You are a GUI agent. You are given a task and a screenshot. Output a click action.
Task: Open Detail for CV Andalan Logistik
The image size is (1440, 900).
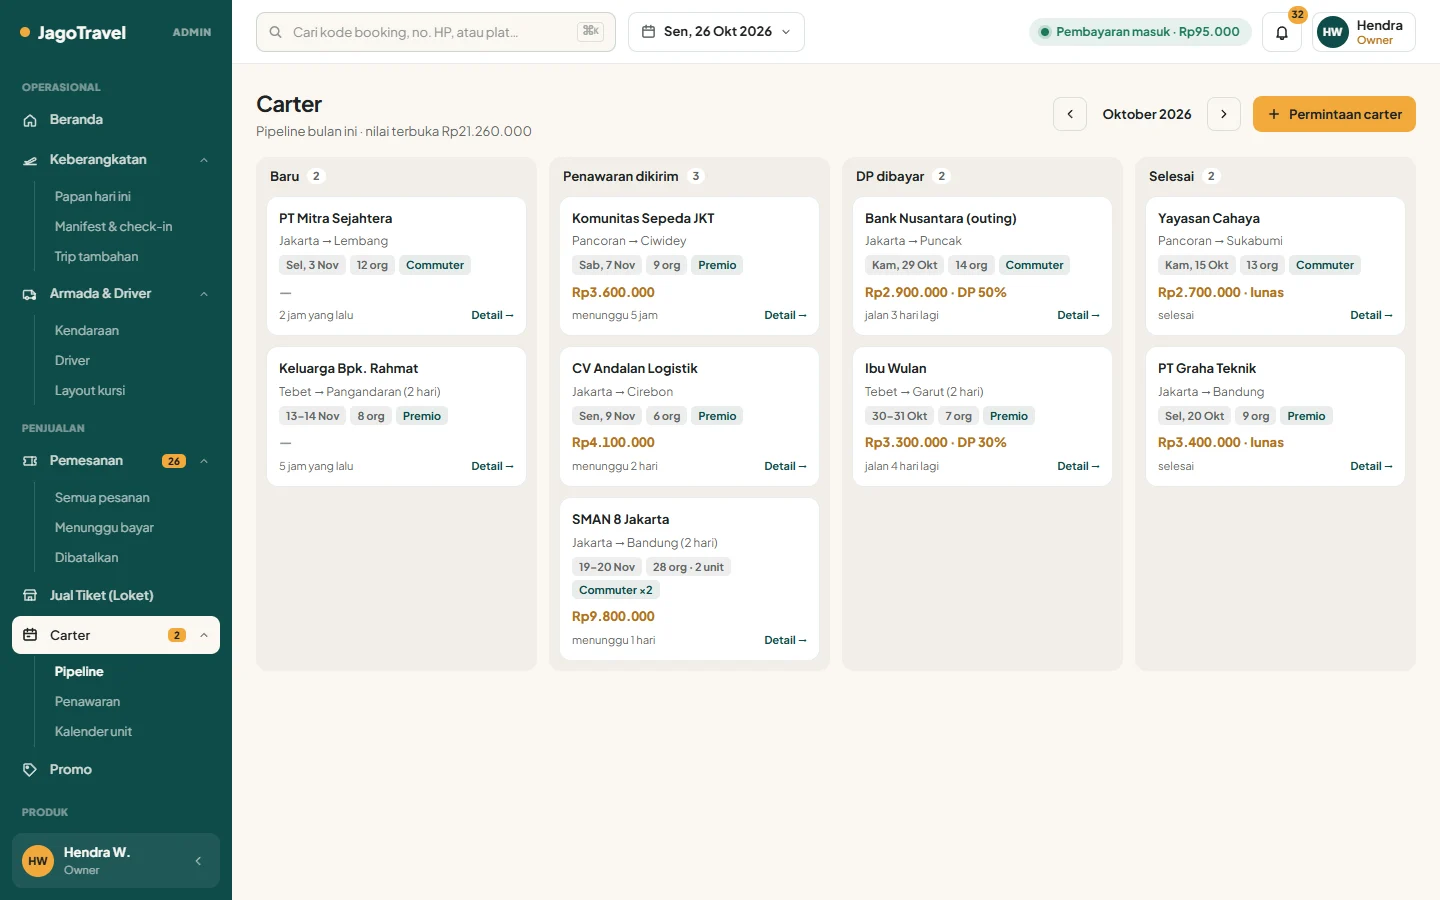(785, 466)
